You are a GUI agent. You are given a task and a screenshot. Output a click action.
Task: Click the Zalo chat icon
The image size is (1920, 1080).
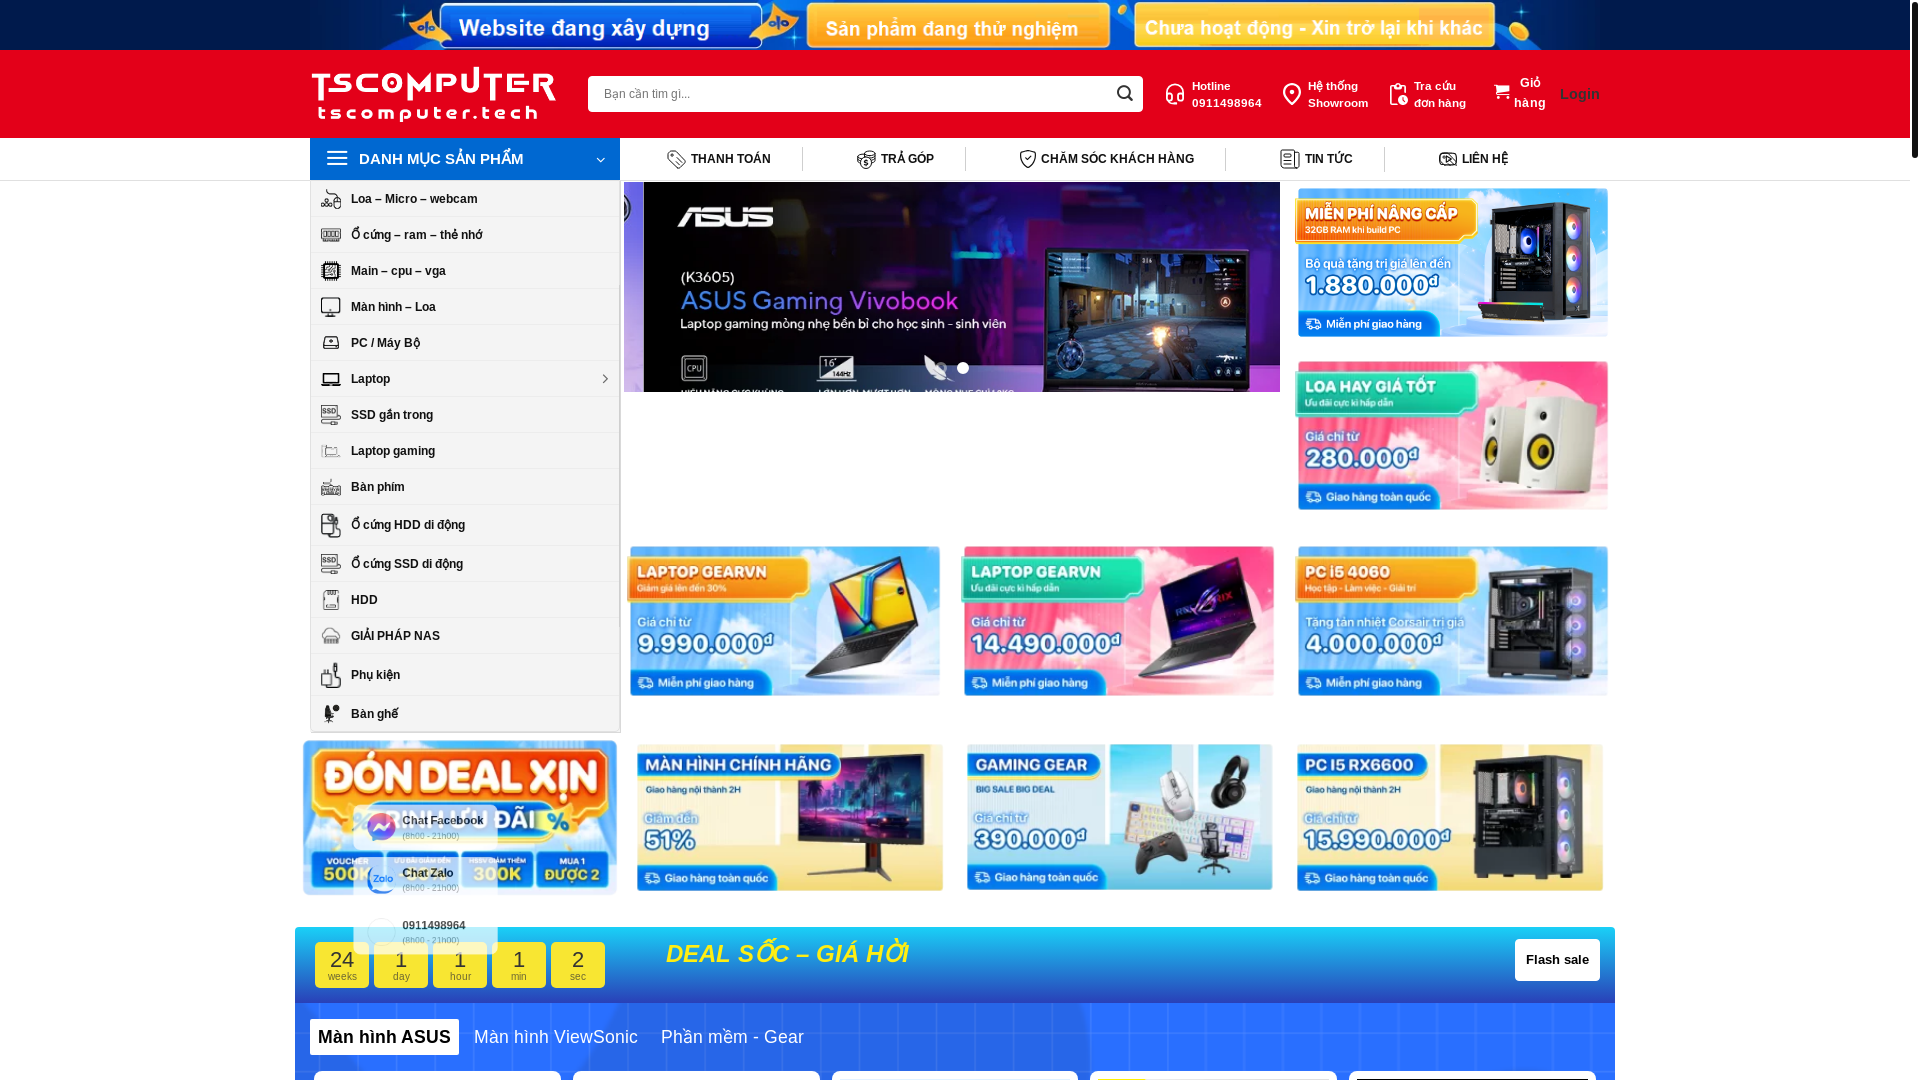coord(381,880)
